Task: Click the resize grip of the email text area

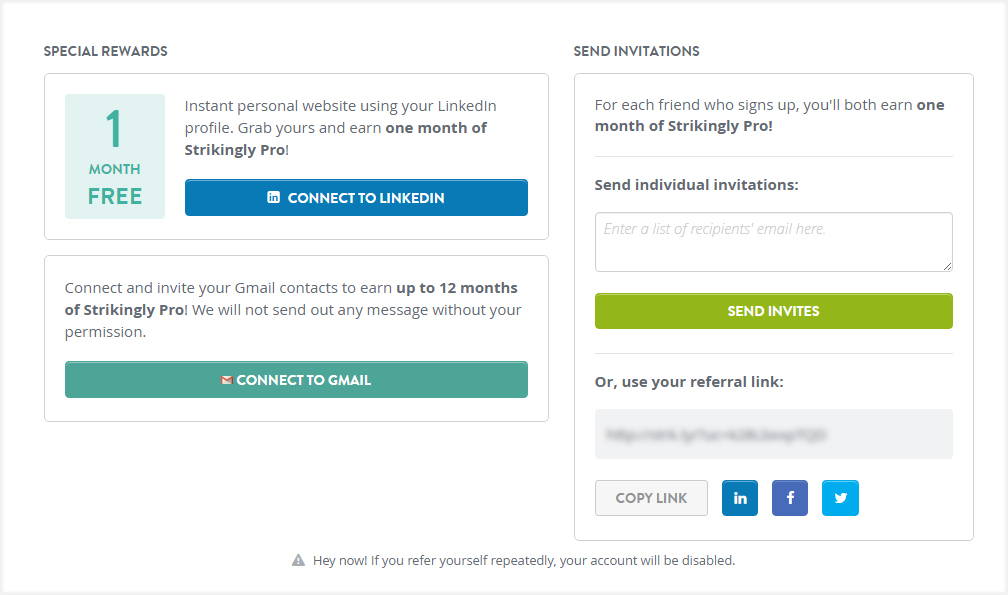Action: click(948, 266)
